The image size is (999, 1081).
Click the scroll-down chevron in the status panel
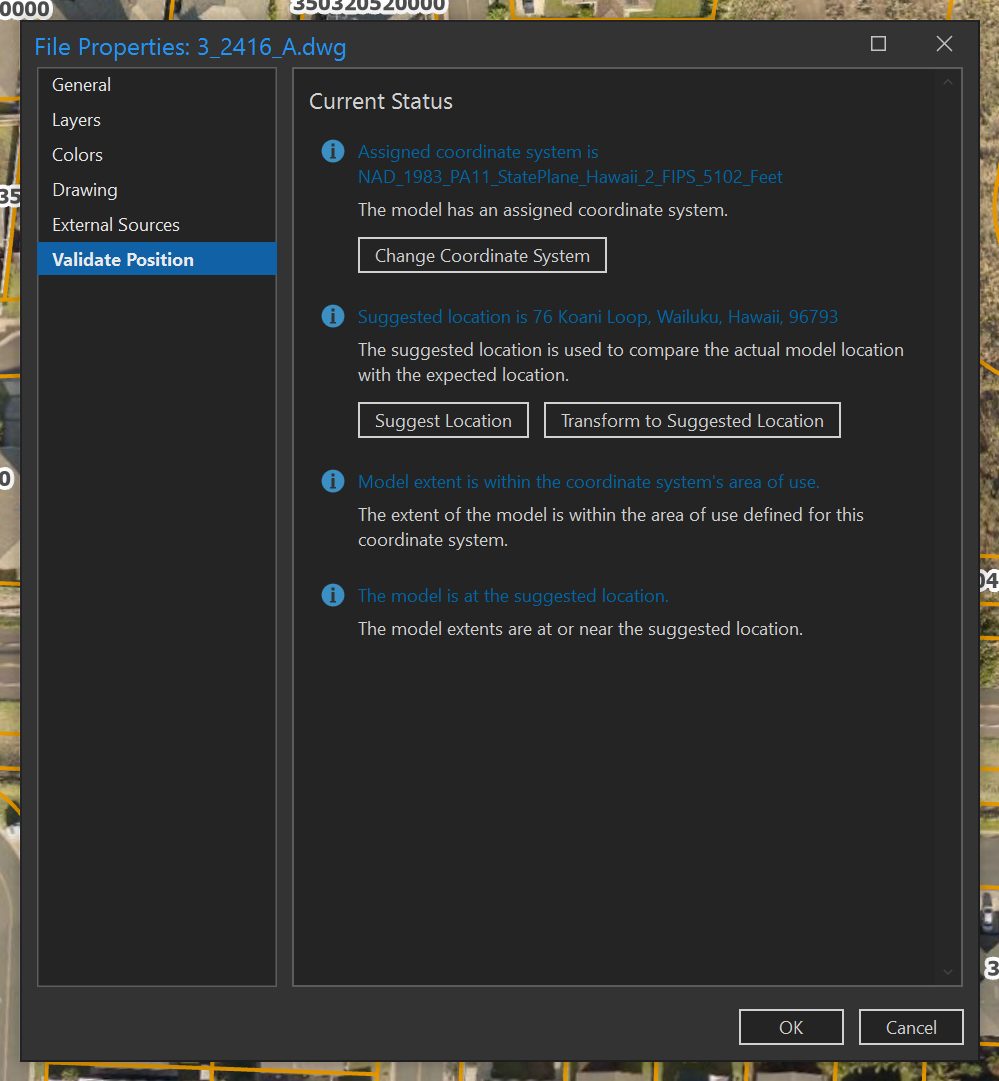[947, 971]
